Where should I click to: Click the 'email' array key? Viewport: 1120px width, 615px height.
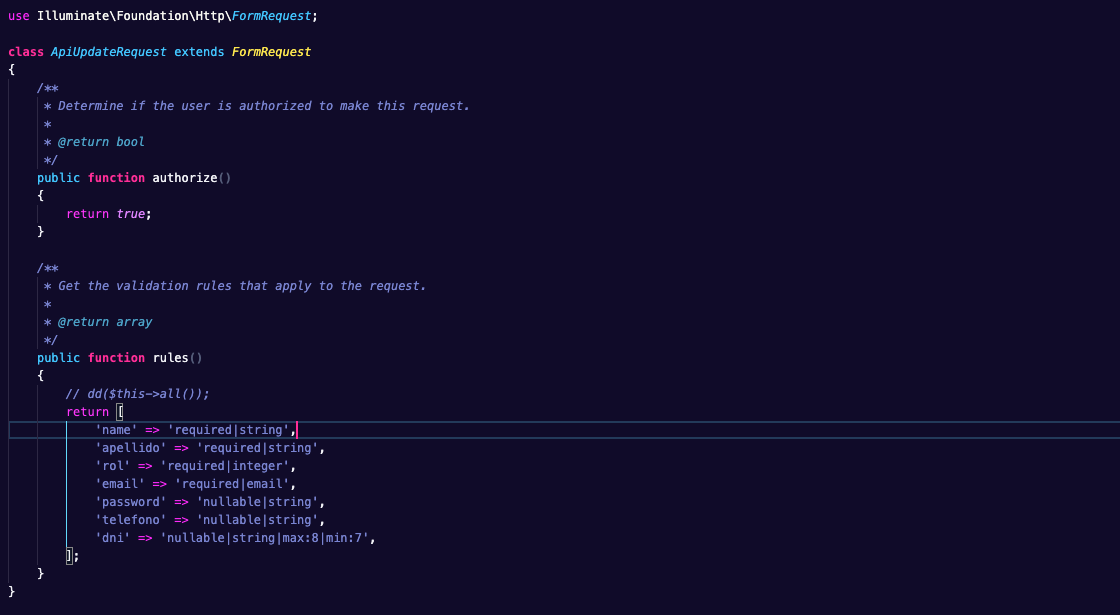click(119, 484)
